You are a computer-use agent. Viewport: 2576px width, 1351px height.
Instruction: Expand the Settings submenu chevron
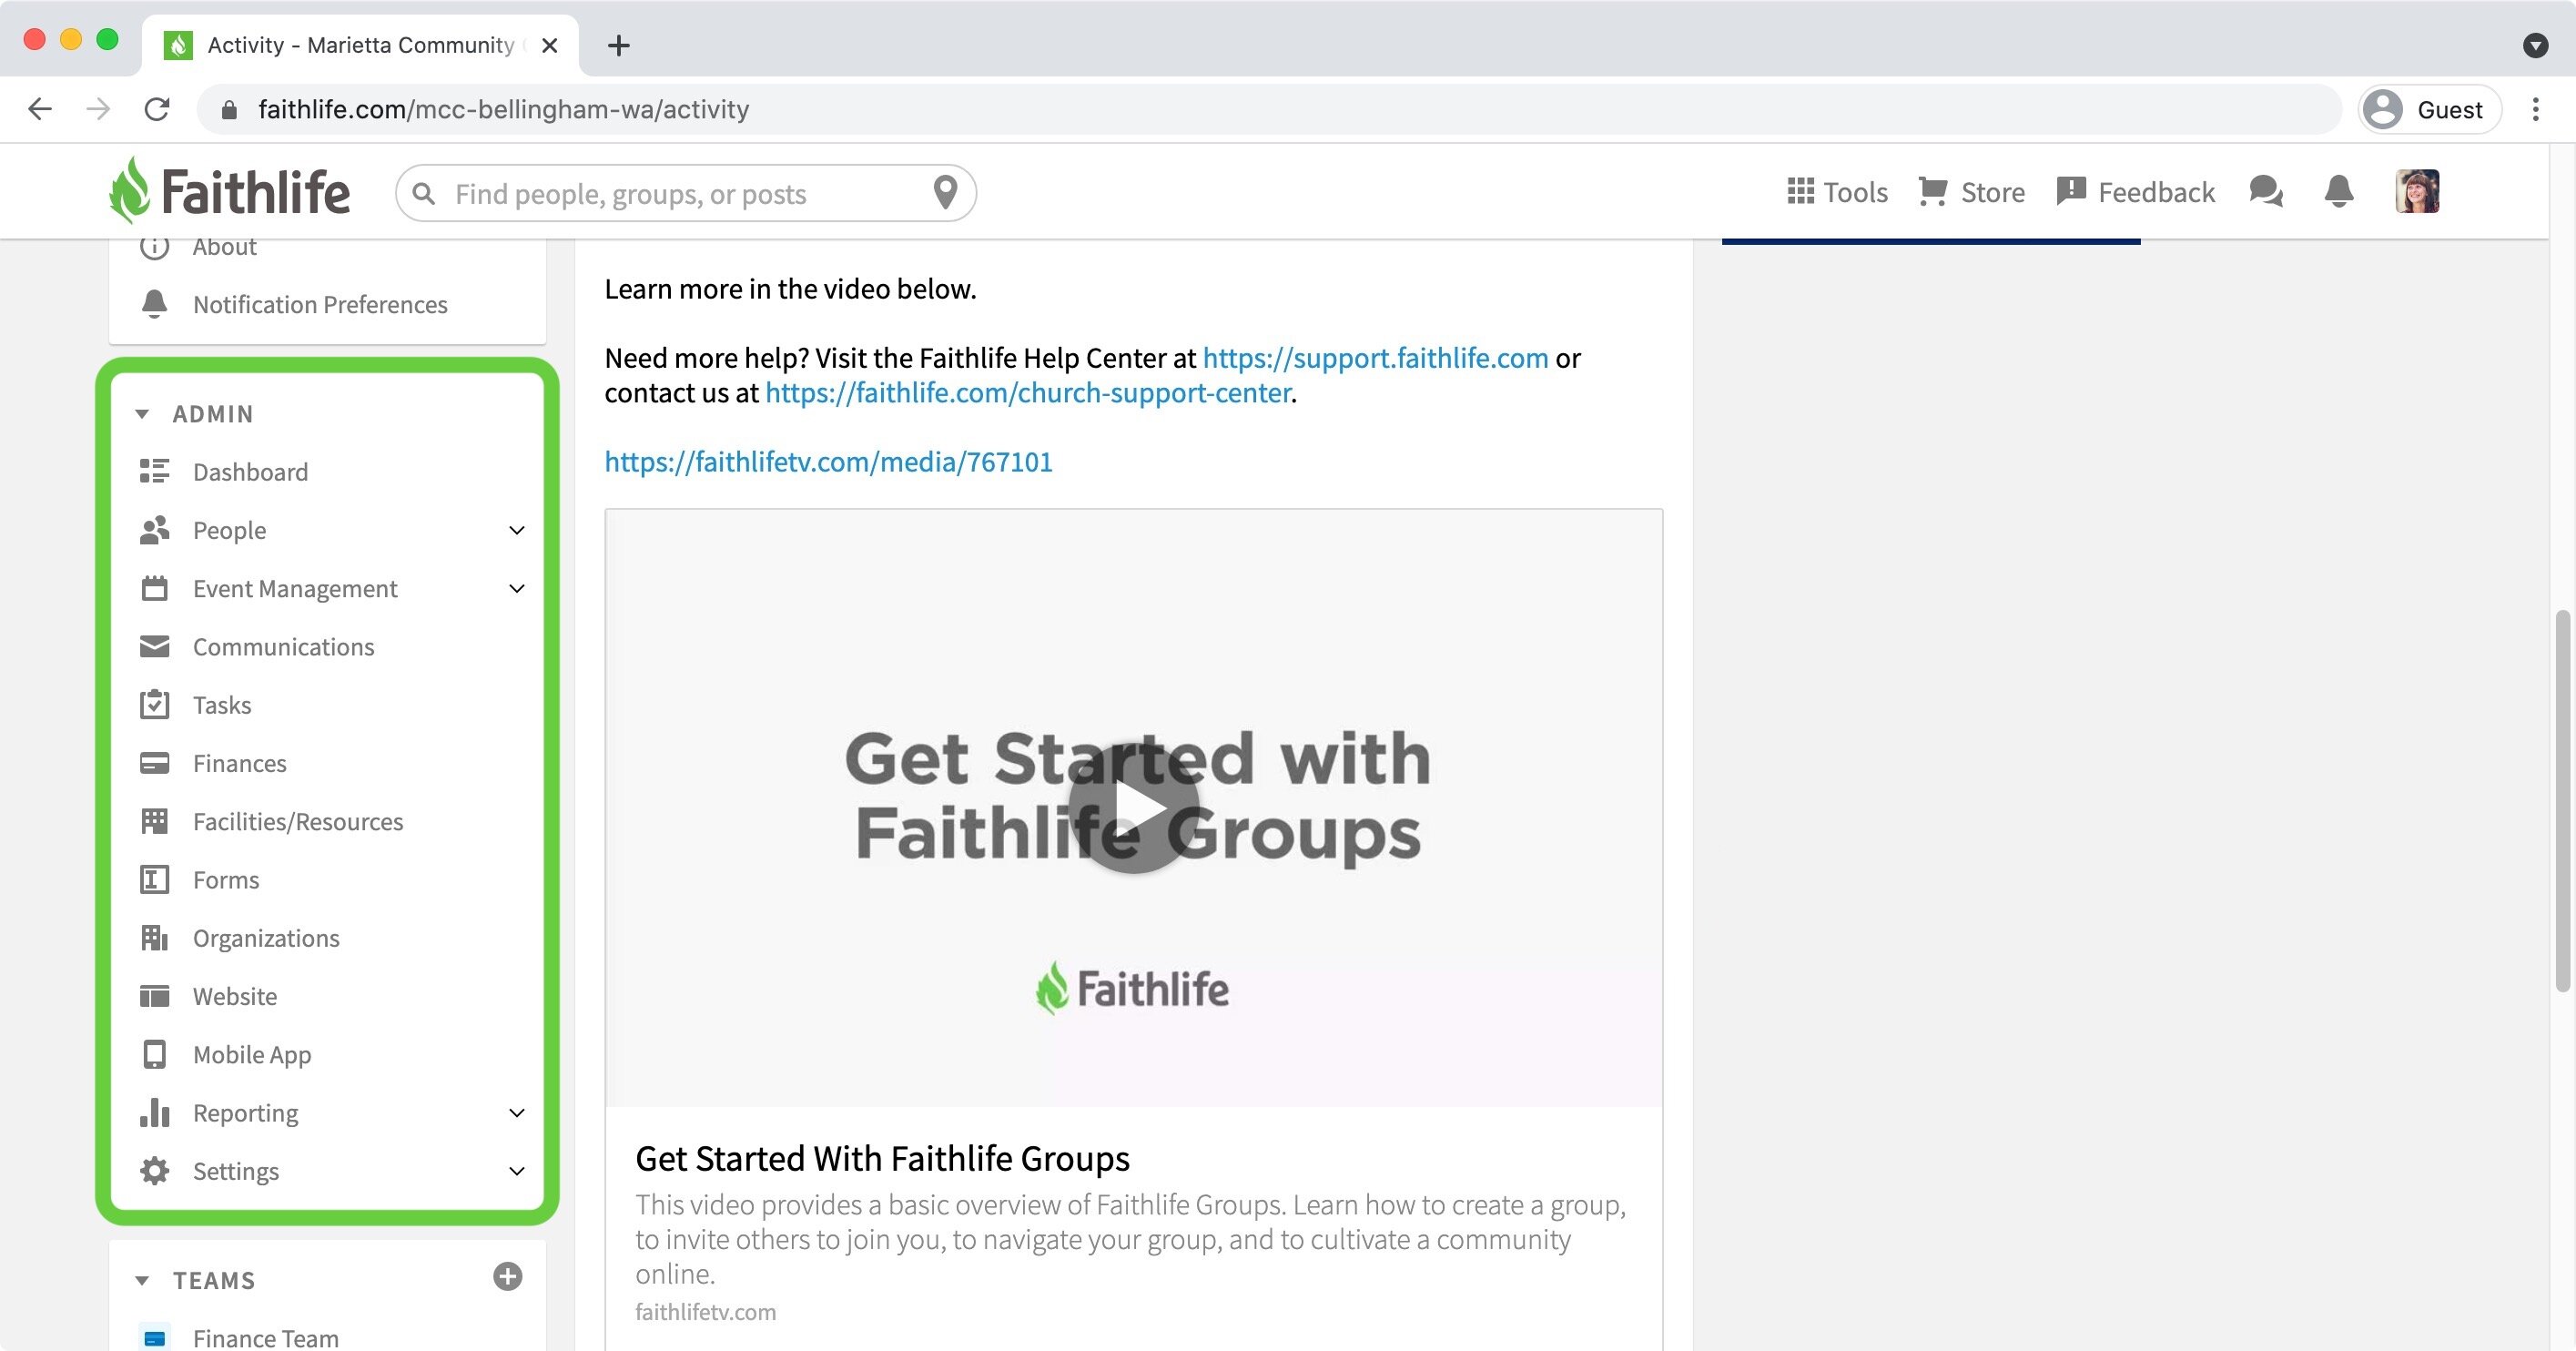pos(517,1170)
